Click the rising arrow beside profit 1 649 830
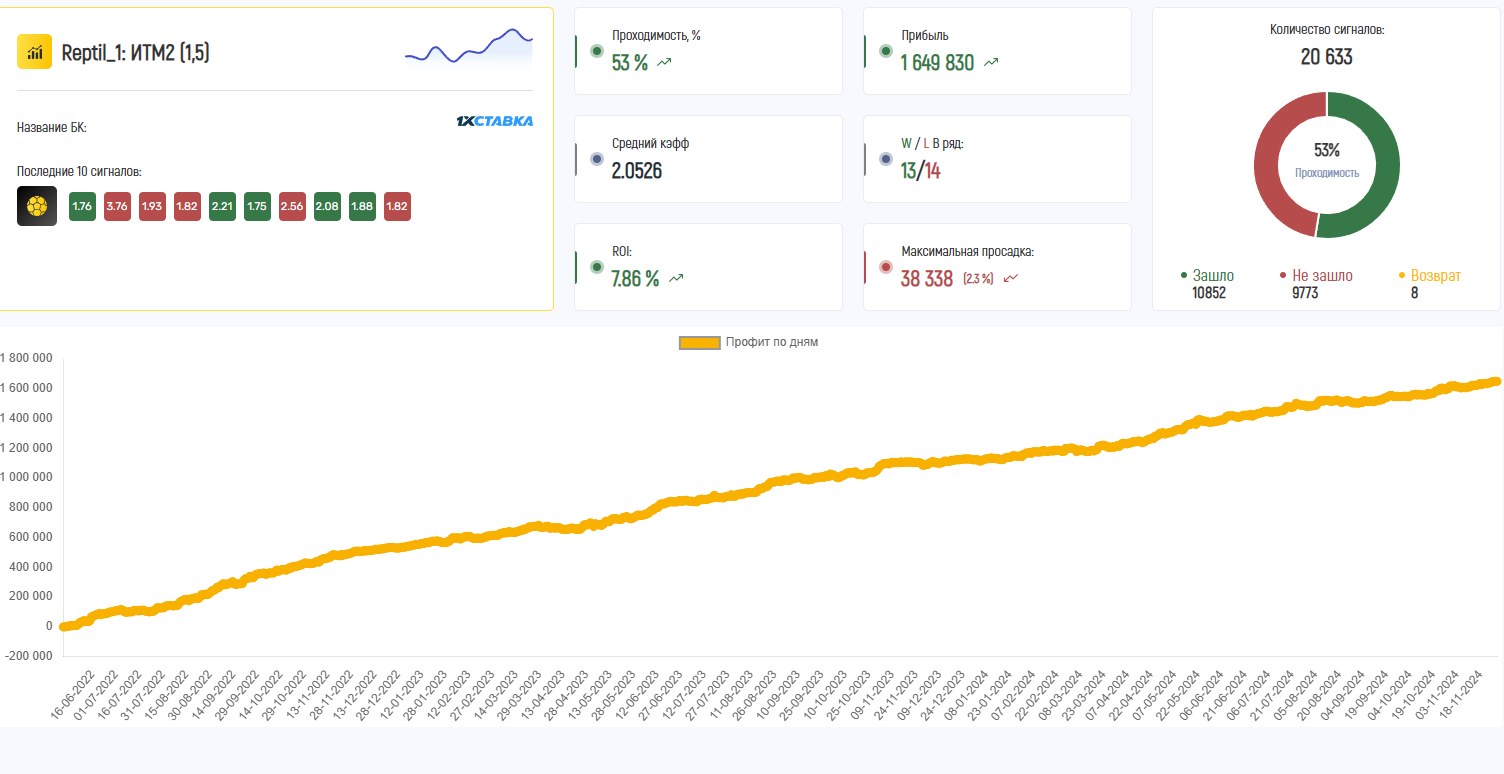Screen dimensions: 1504x774 [x=991, y=62]
